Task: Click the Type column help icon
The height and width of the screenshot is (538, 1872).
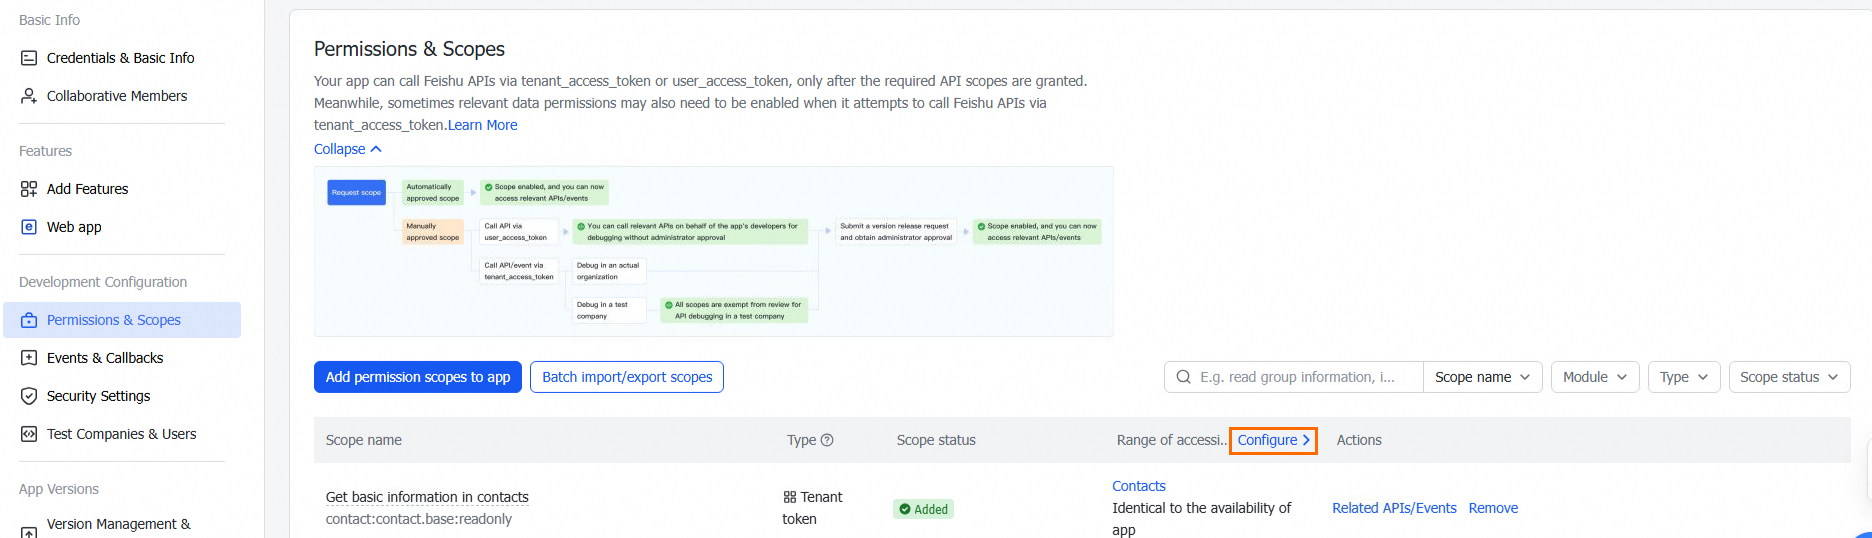Action: point(827,440)
